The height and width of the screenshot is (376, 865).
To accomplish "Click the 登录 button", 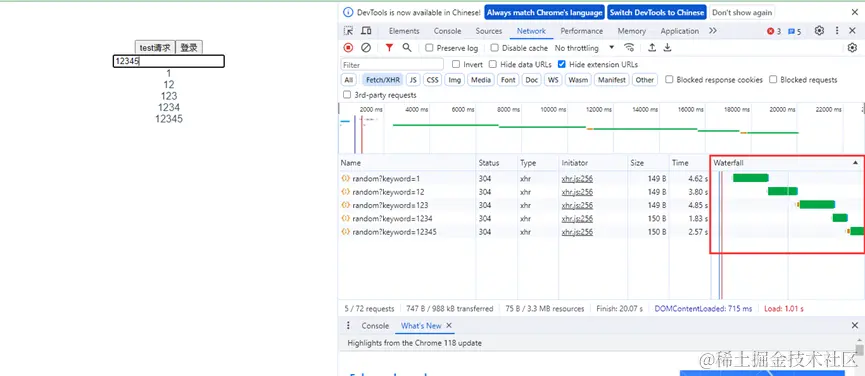I will pyautogui.click(x=189, y=48).
